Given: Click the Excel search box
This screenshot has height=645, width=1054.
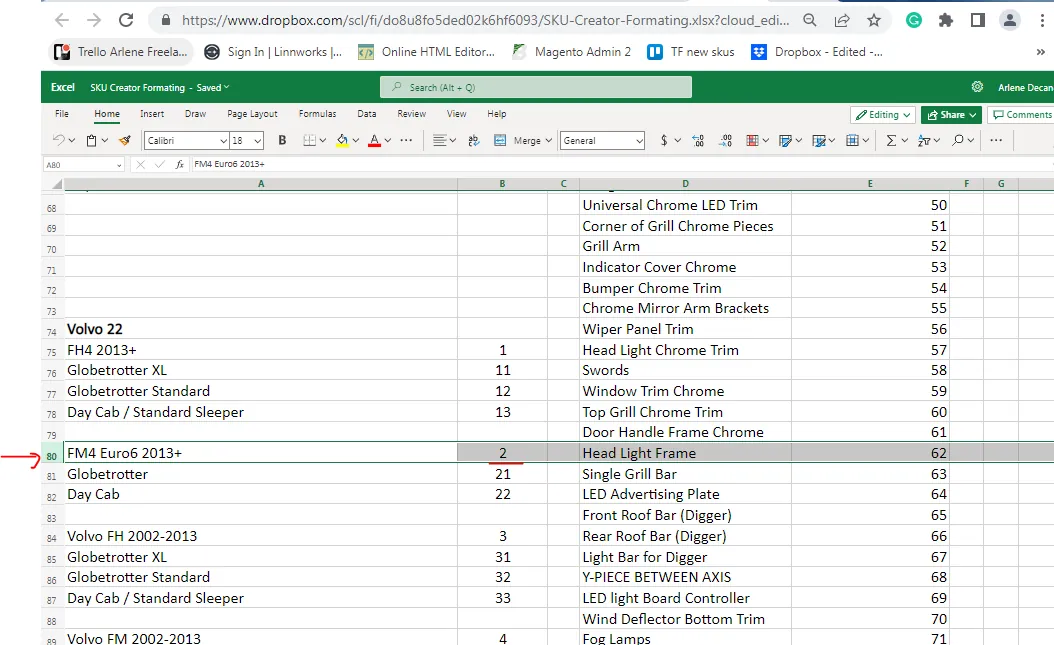Looking at the screenshot, I should [x=536, y=87].
